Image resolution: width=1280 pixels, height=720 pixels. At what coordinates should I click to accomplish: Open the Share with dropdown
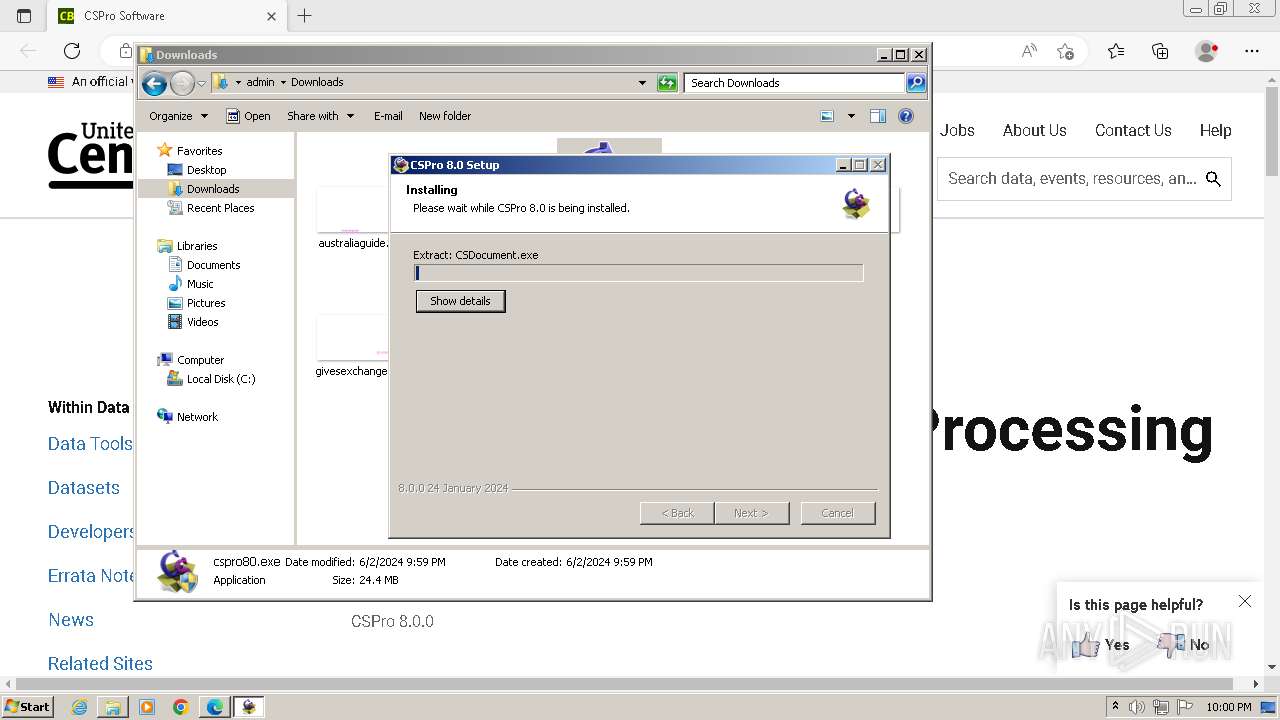click(320, 116)
